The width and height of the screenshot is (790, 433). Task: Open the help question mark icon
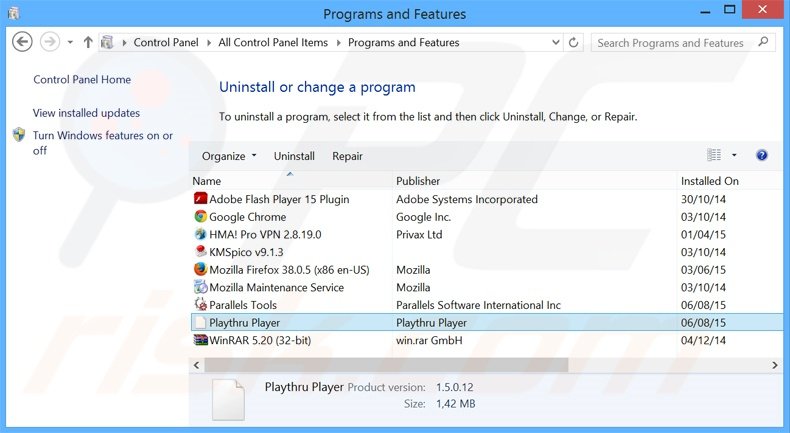pos(762,156)
